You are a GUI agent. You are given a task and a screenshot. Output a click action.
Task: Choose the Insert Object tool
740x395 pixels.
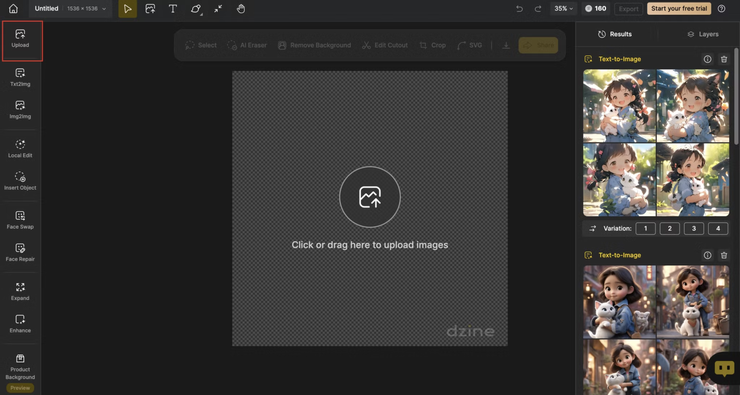20,181
